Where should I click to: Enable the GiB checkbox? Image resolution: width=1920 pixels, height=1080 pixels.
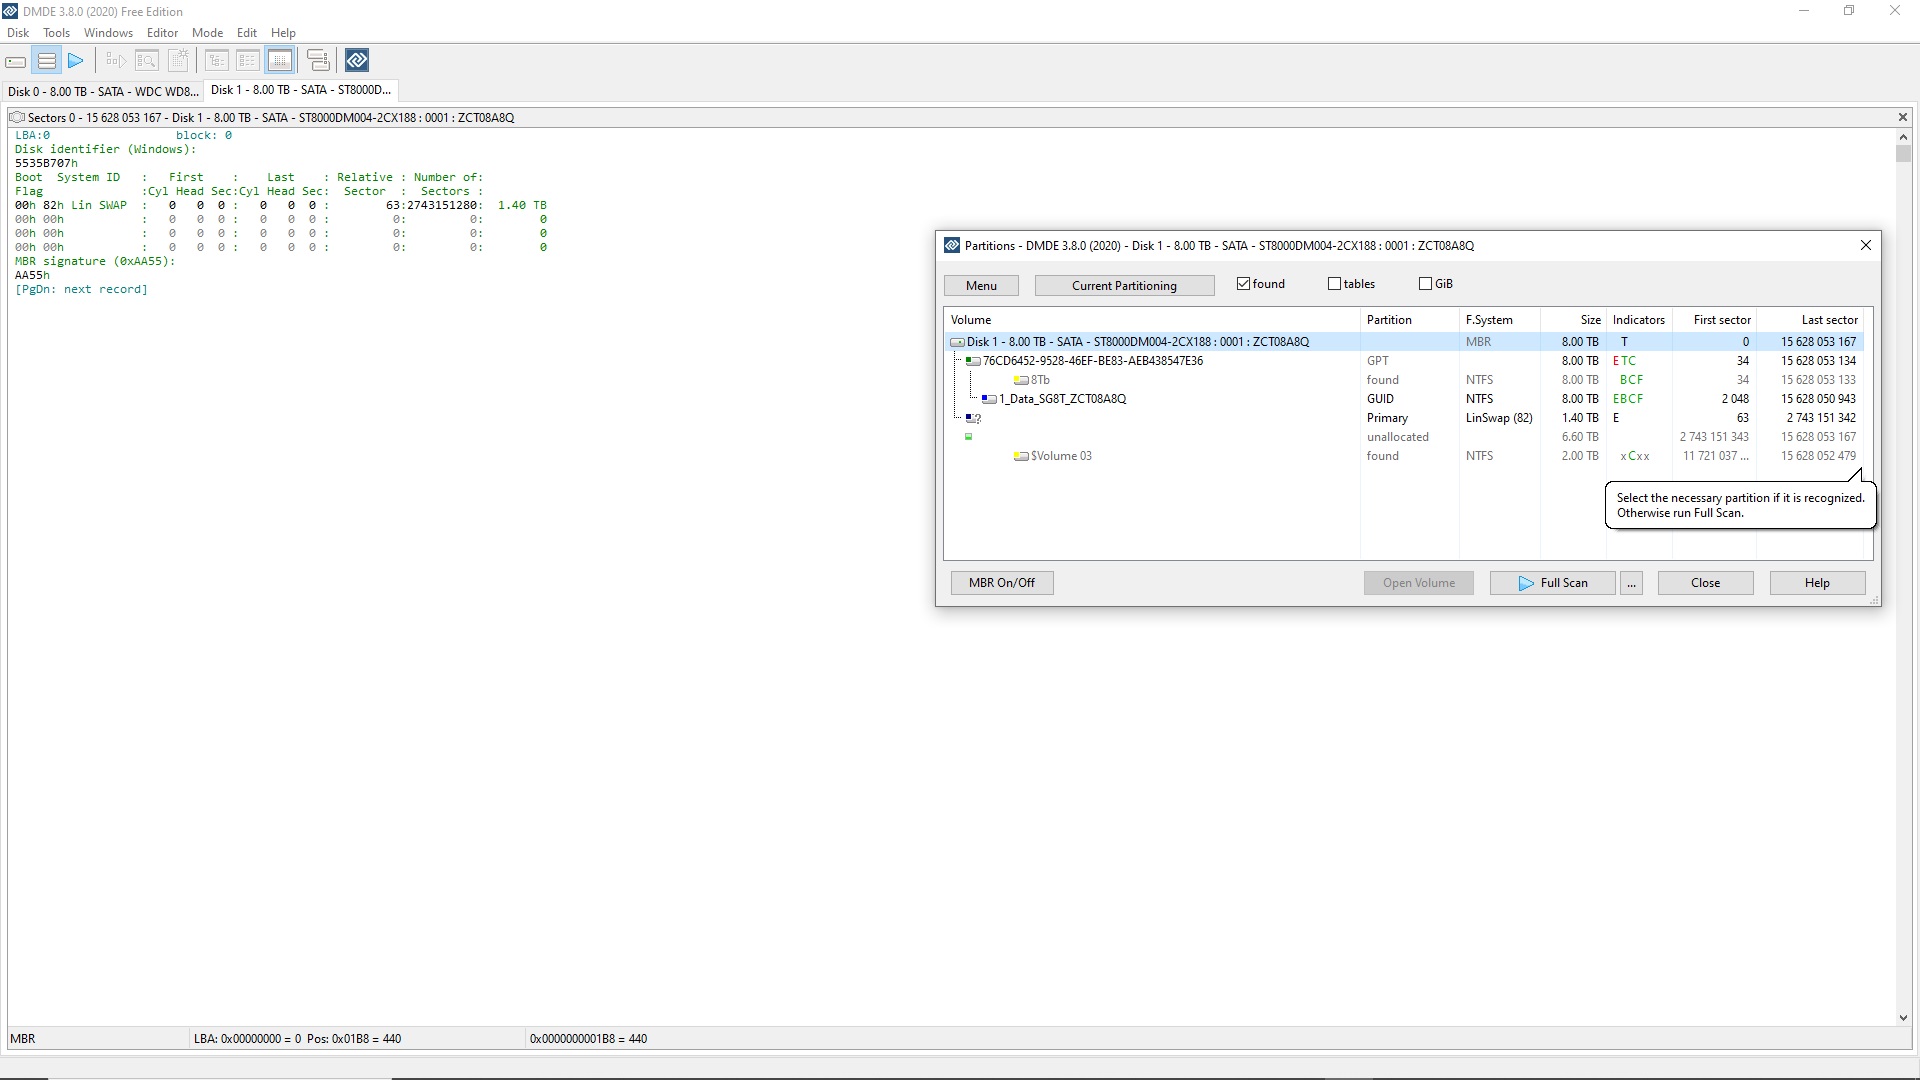point(1425,284)
